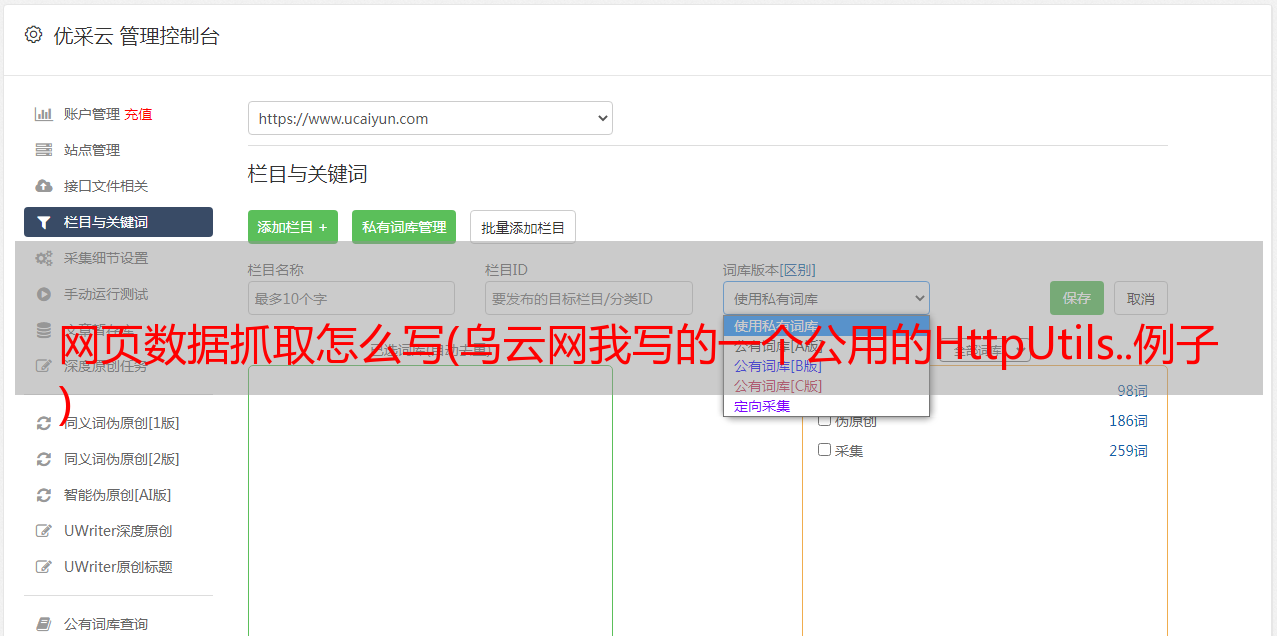Open 同义词伪原创[2版] tool

(122, 459)
